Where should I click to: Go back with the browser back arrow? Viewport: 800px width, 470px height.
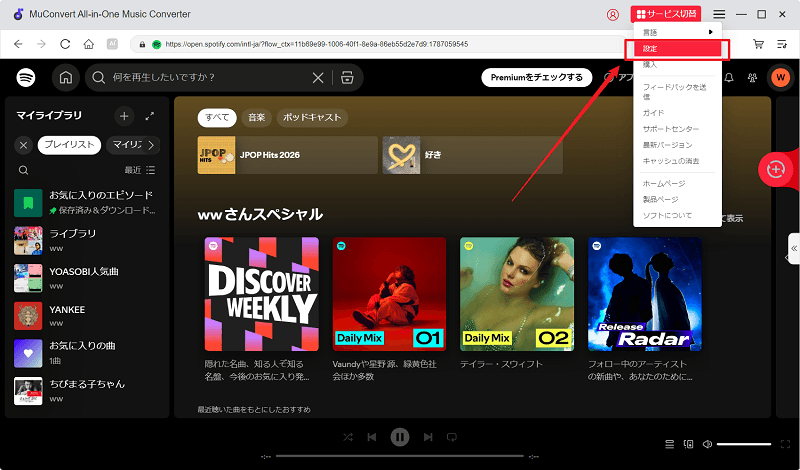click(18, 44)
